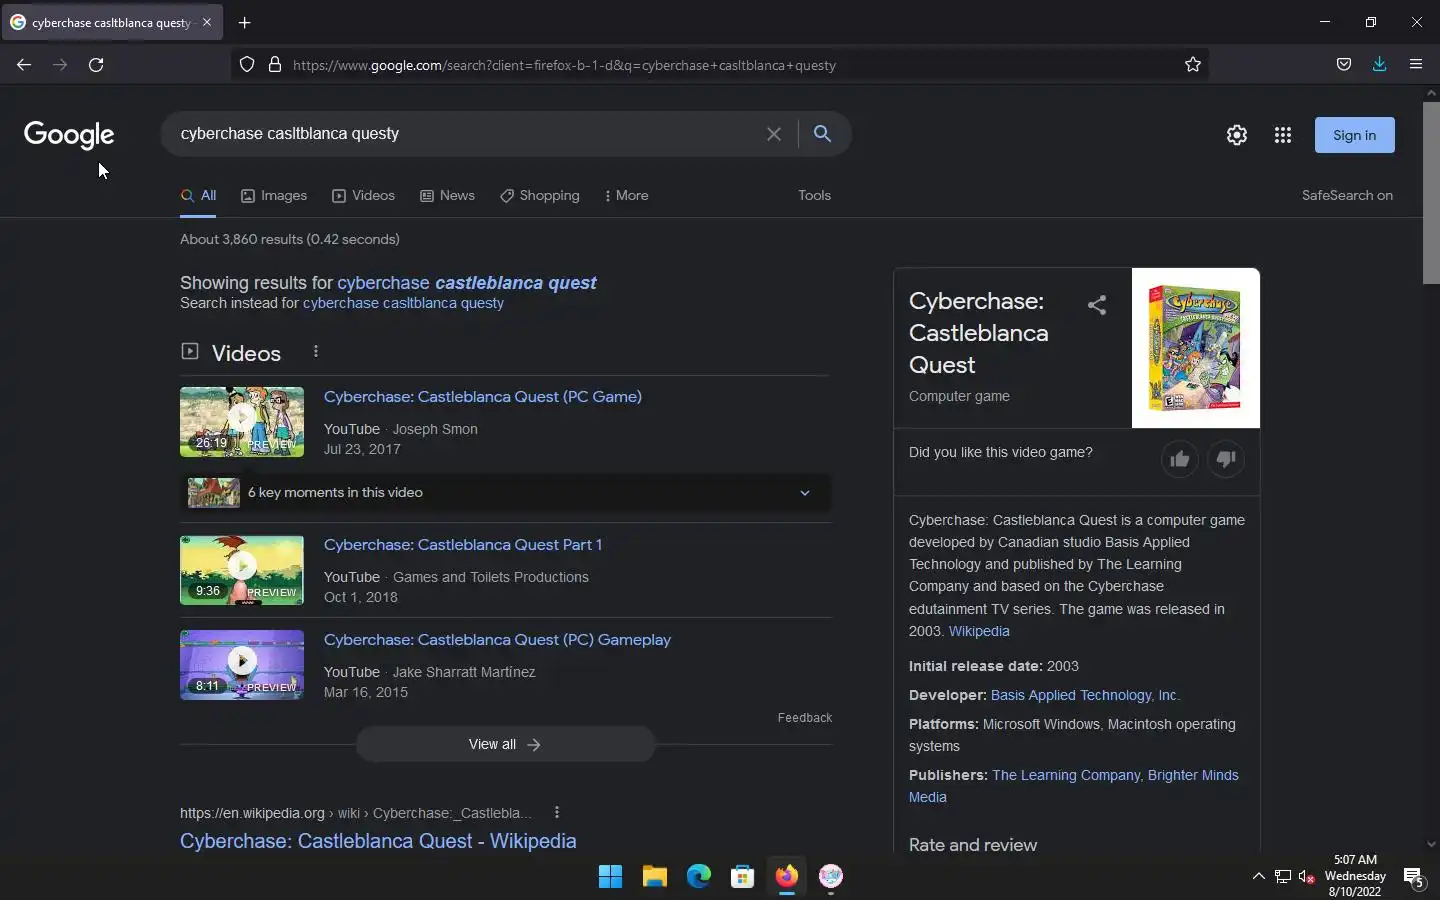This screenshot has height=900, width=1440.
Task: Open Firefox downloads panel
Action: (1379, 65)
